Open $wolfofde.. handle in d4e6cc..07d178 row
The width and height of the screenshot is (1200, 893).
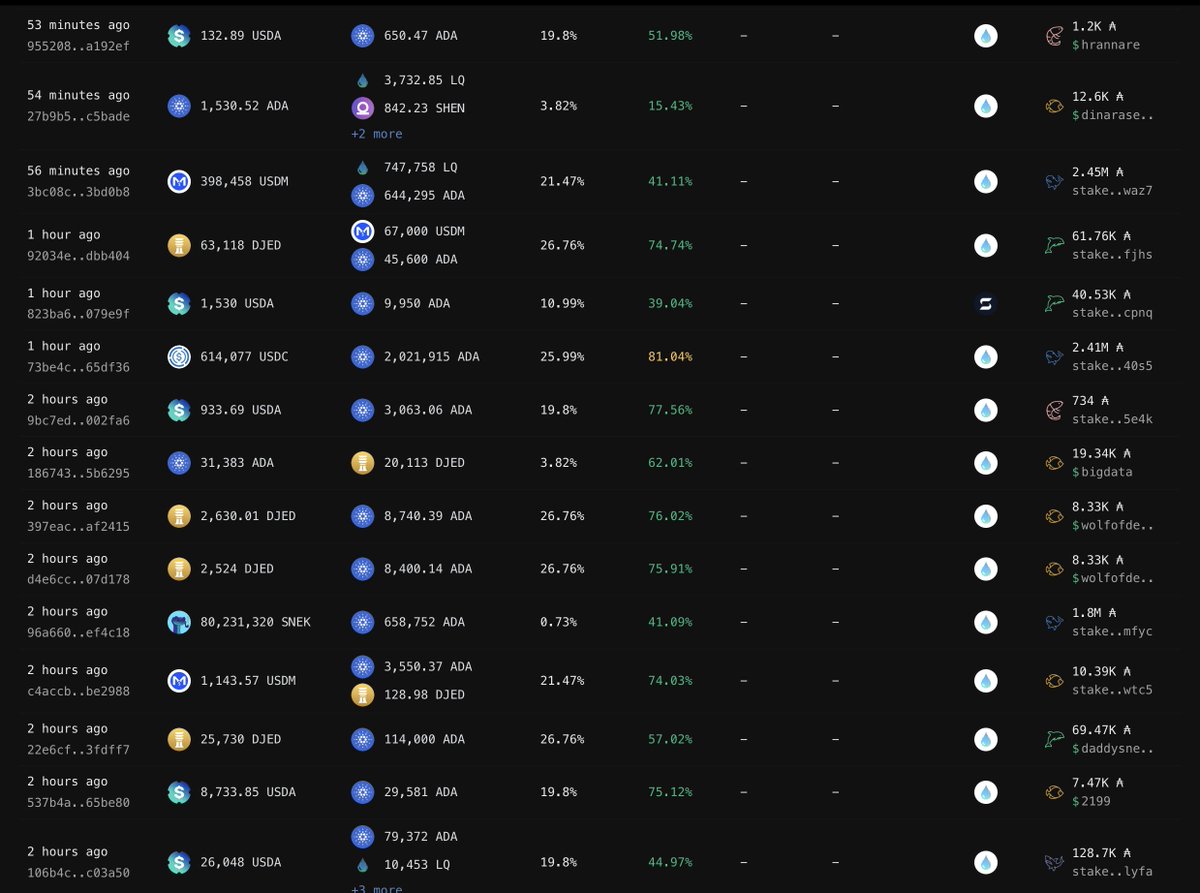(1112, 580)
